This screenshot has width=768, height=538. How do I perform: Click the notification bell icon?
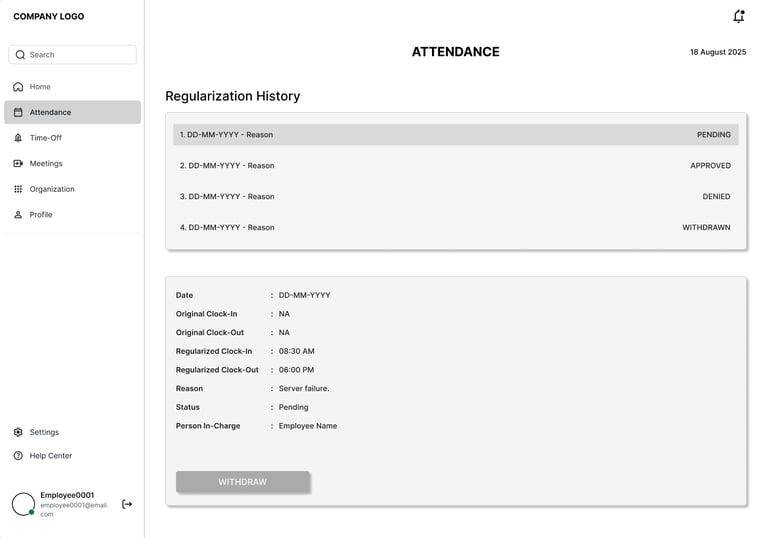point(739,17)
